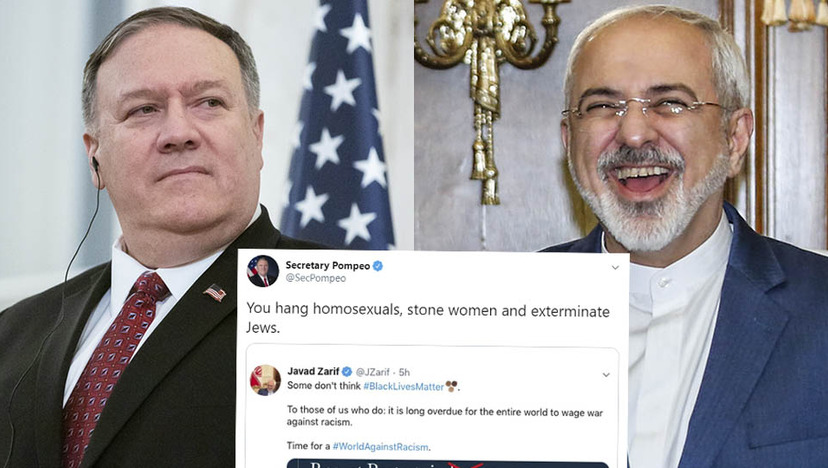Open the Secretary Pompeo tweet options chevron

615,268
